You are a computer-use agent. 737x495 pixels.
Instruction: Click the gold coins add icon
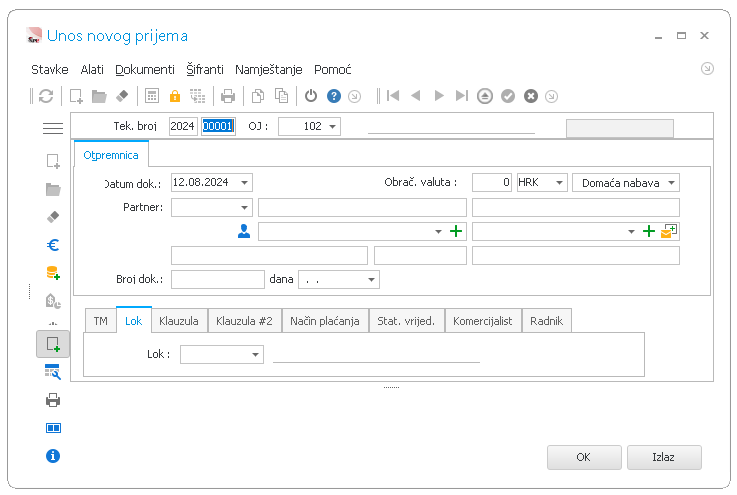pyautogui.click(x=53, y=273)
